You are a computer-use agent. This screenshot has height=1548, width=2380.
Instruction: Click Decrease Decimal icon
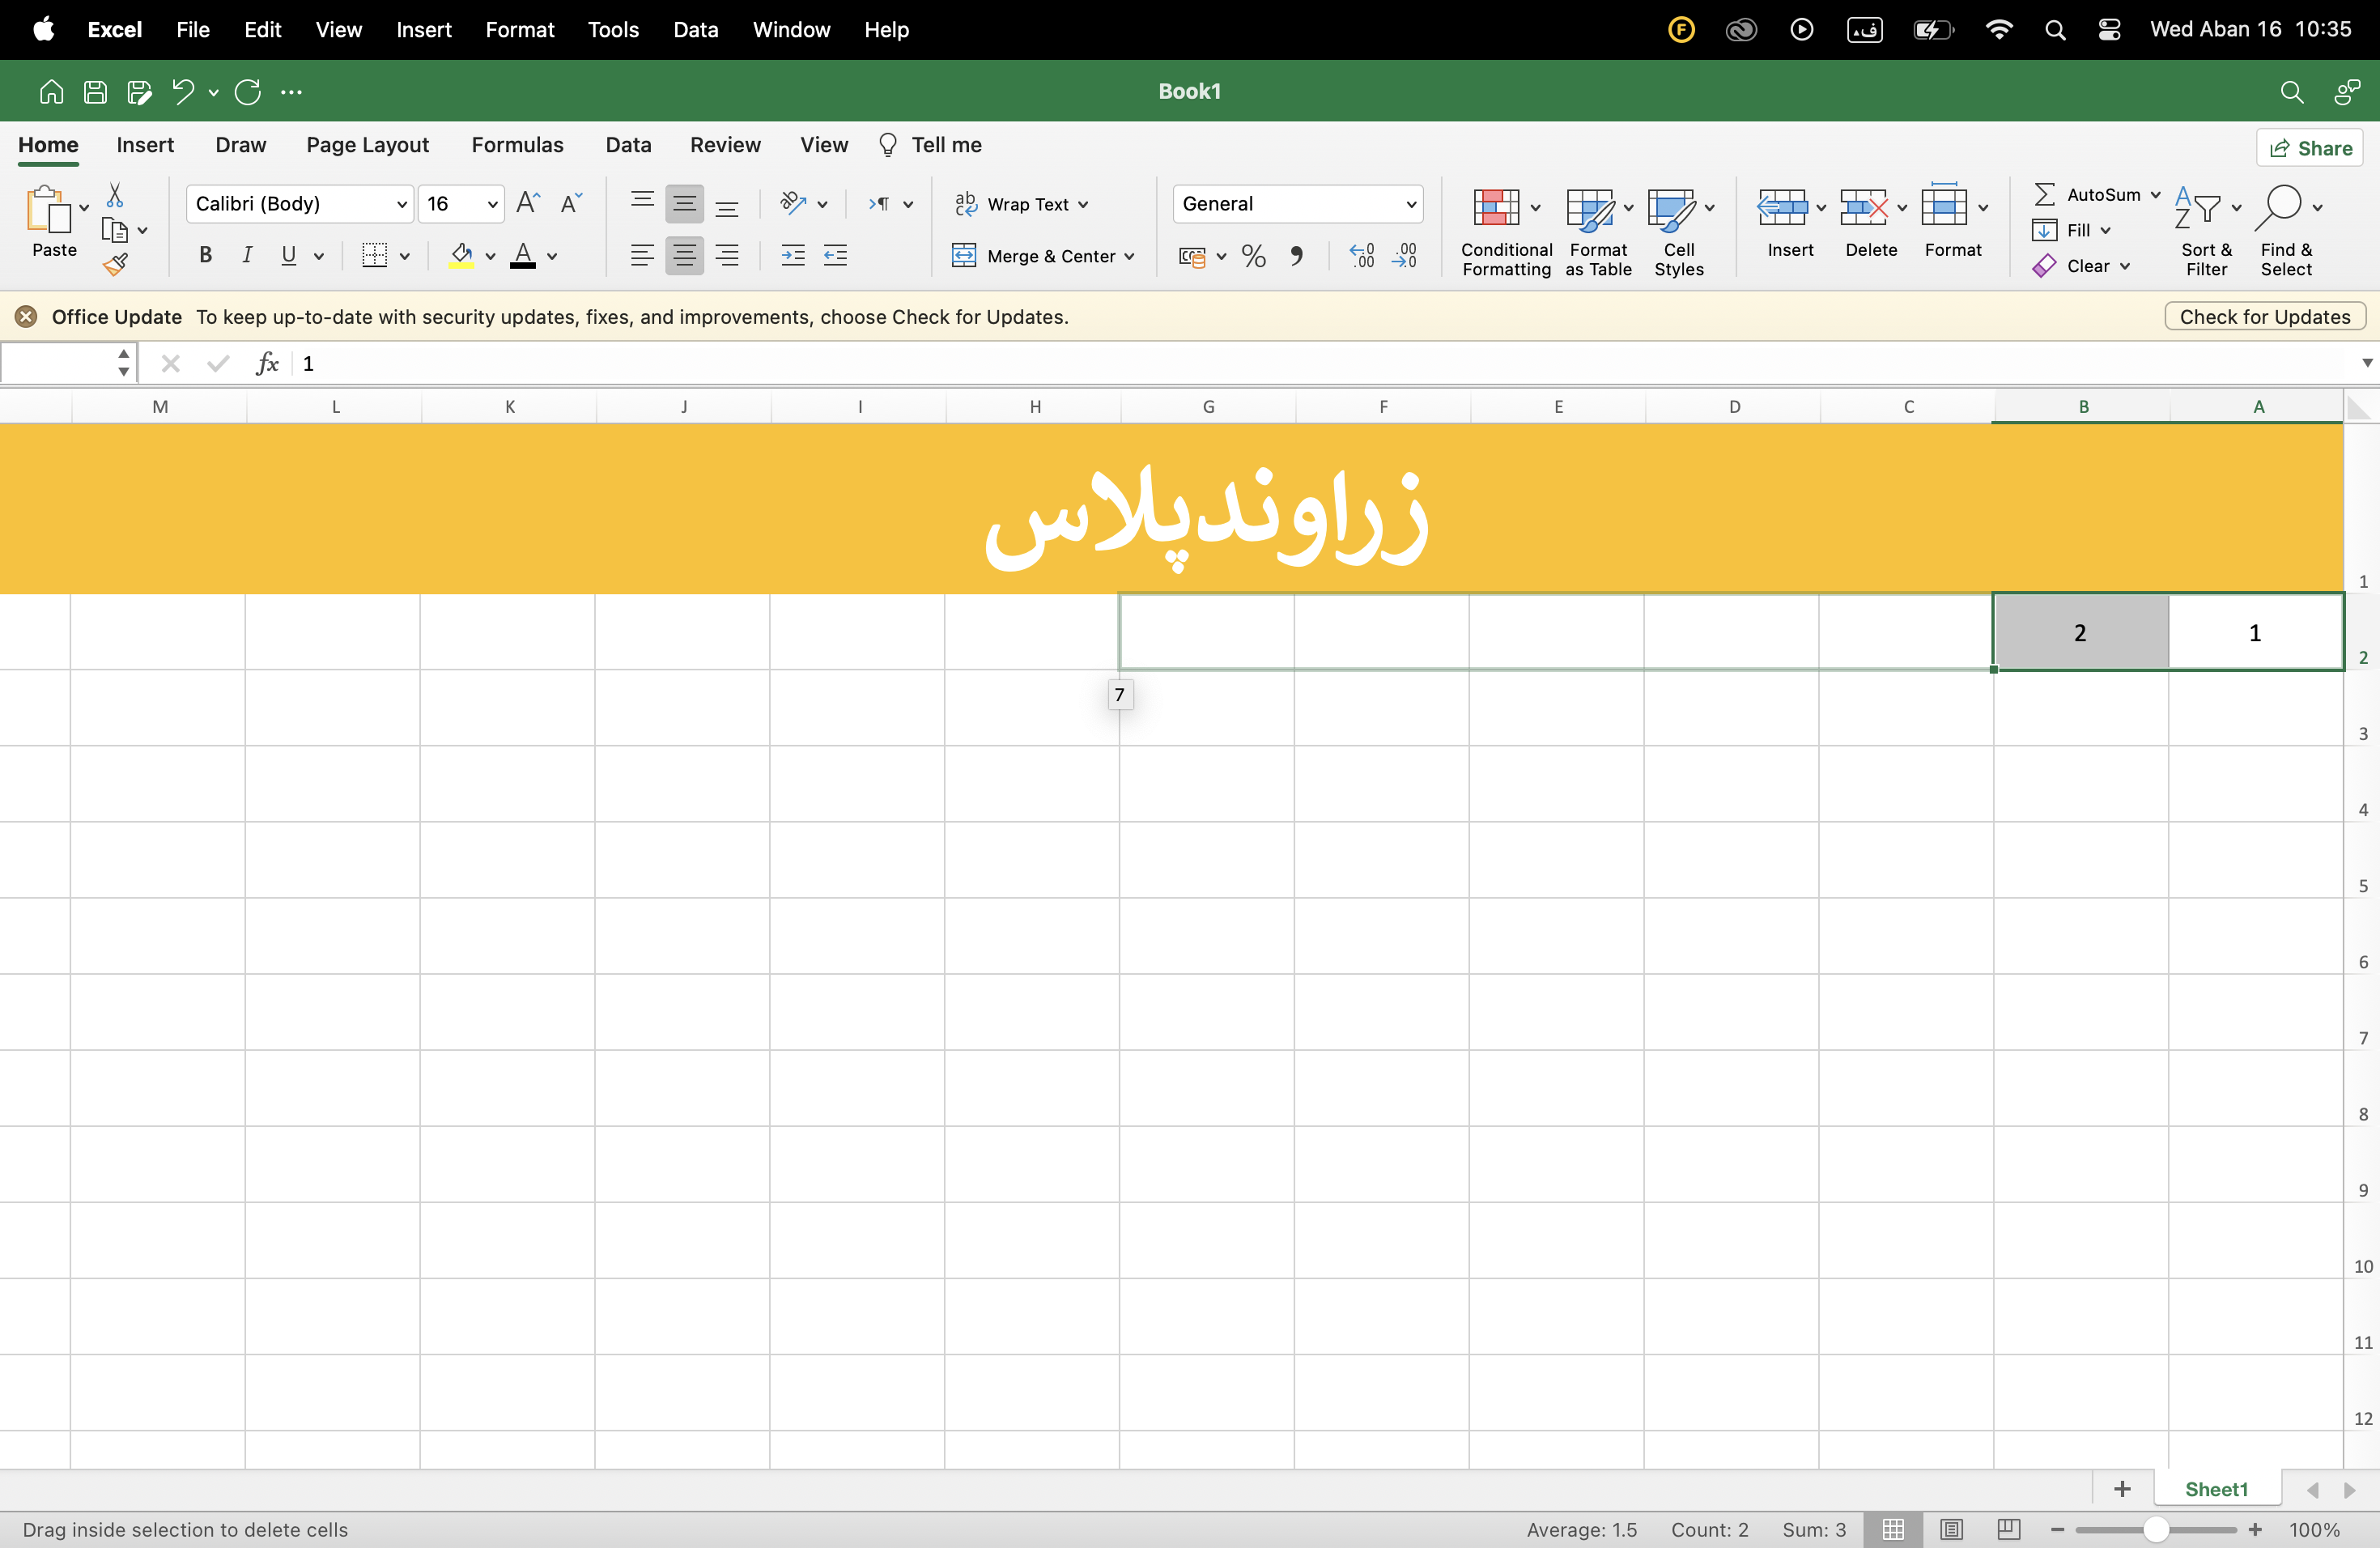coord(1405,257)
